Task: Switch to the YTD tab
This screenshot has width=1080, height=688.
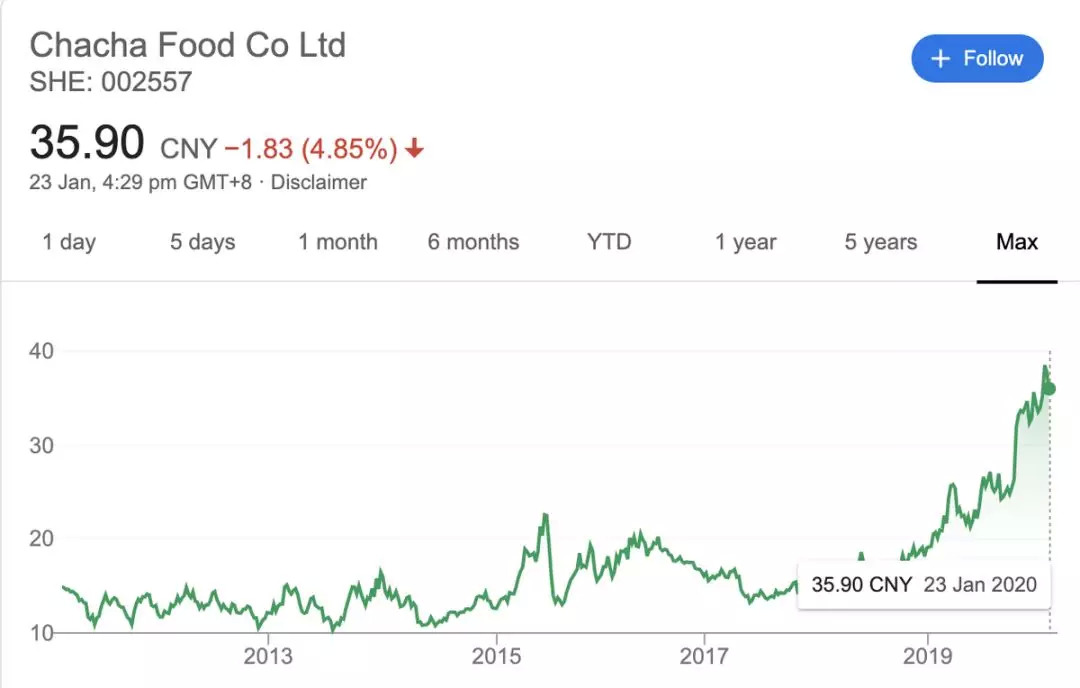Action: coord(609,242)
